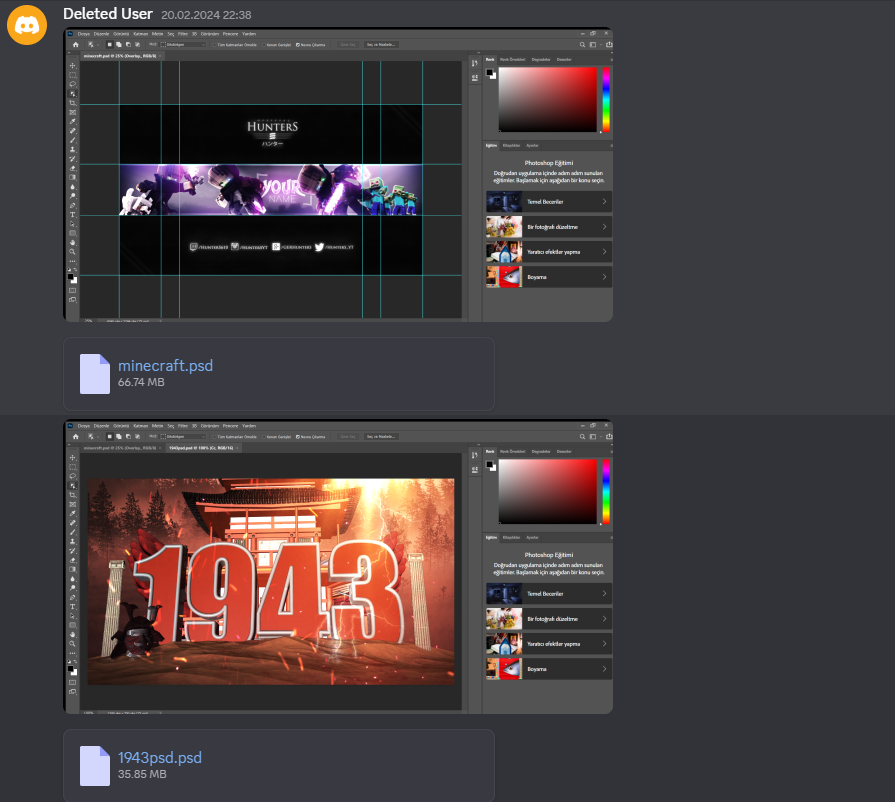Uncheck Nesne Çıkarma in the minecraft.psd screenshot
This screenshot has width=895, height=802.
(x=298, y=45)
